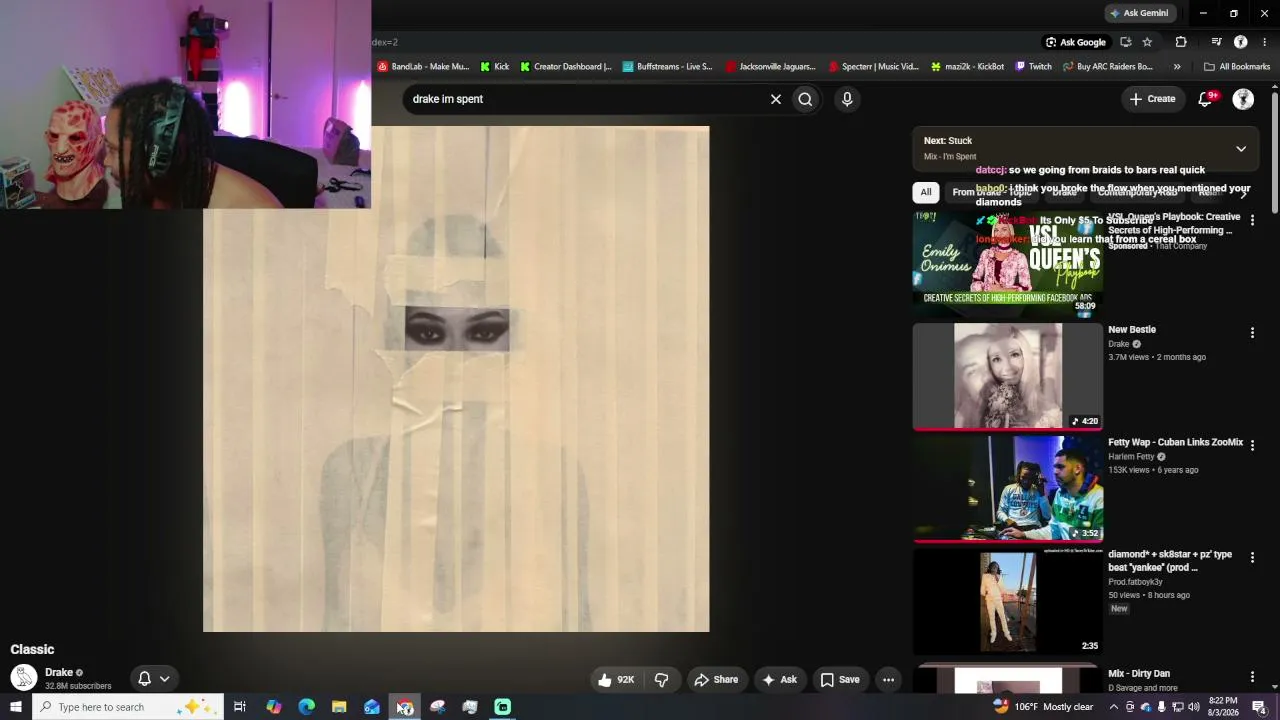Click the Create button
The height and width of the screenshot is (720, 1280).
(1152, 99)
